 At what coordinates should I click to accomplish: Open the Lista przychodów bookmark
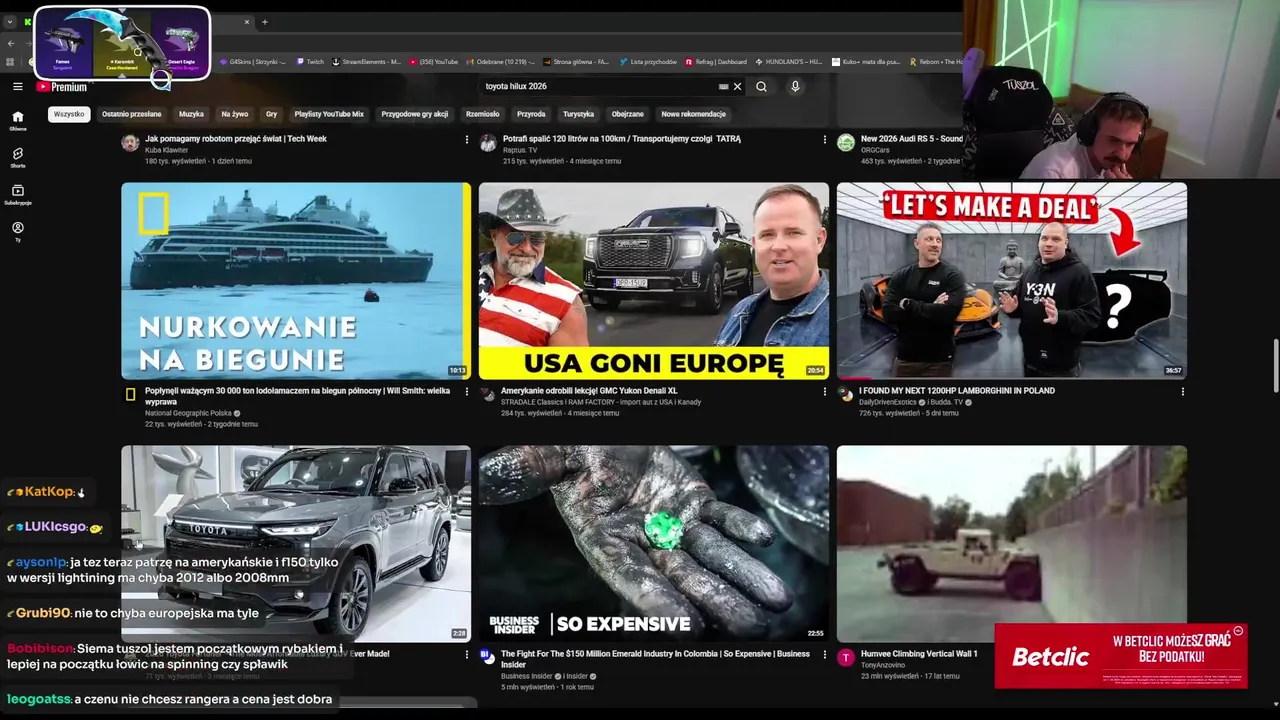pyautogui.click(x=646, y=62)
